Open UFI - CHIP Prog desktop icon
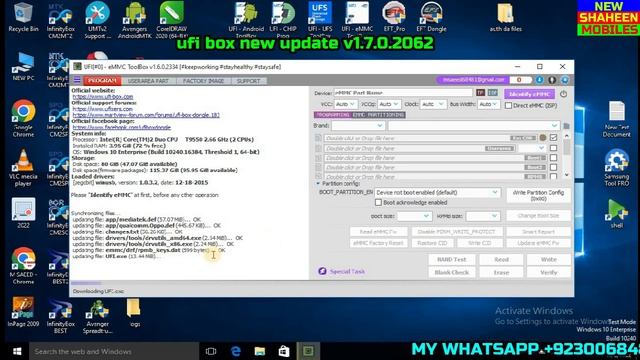Screen dimensions: 640x360 (283, 20)
